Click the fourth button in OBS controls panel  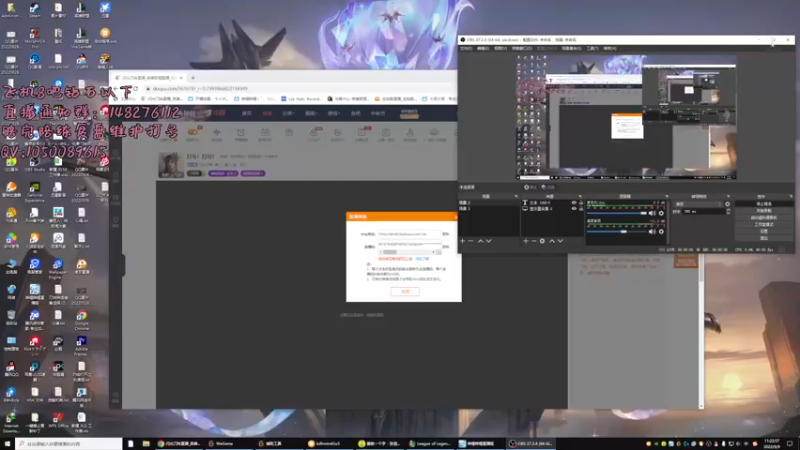tap(764, 224)
